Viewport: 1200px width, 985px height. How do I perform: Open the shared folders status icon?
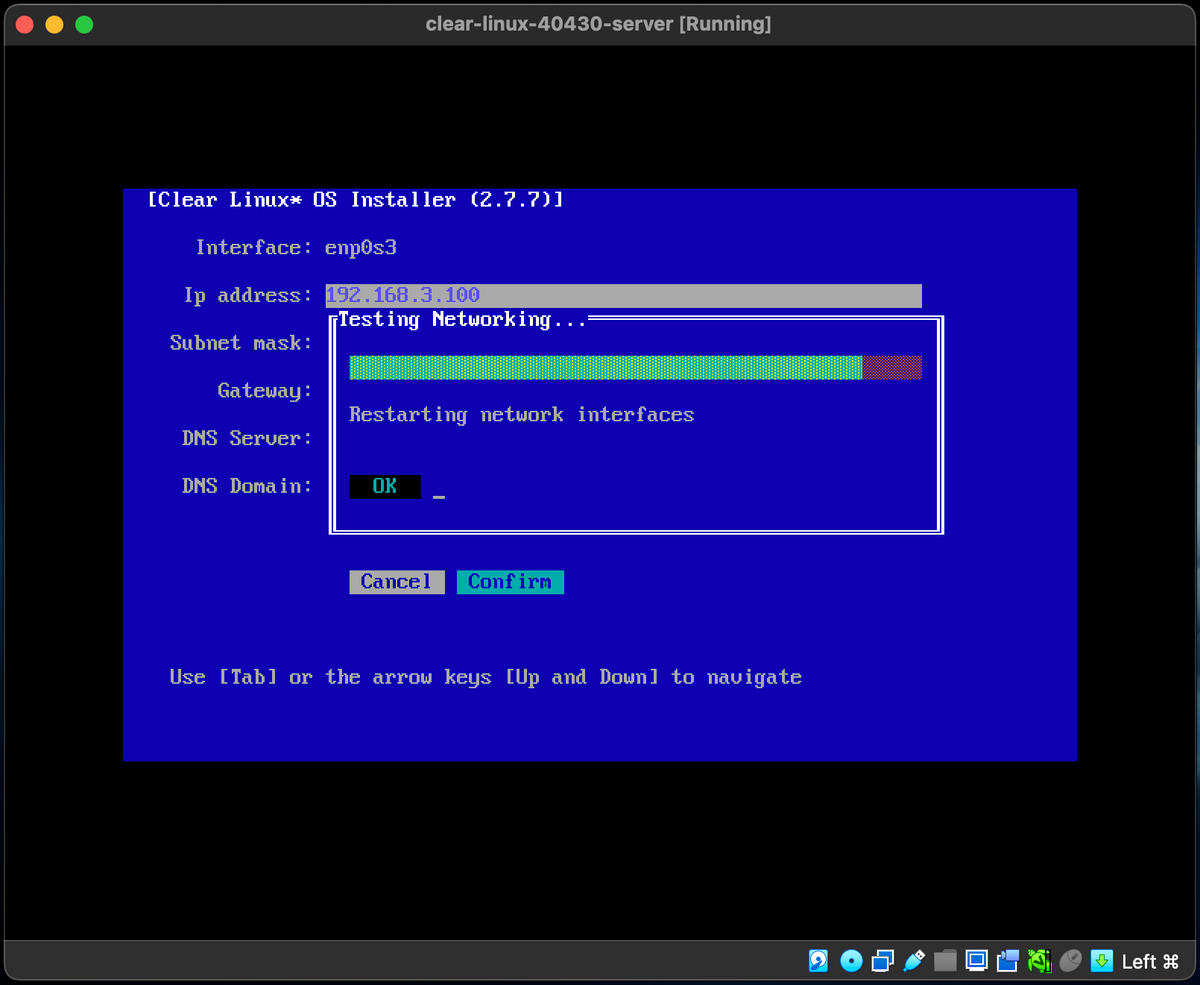[x=944, y=961]
